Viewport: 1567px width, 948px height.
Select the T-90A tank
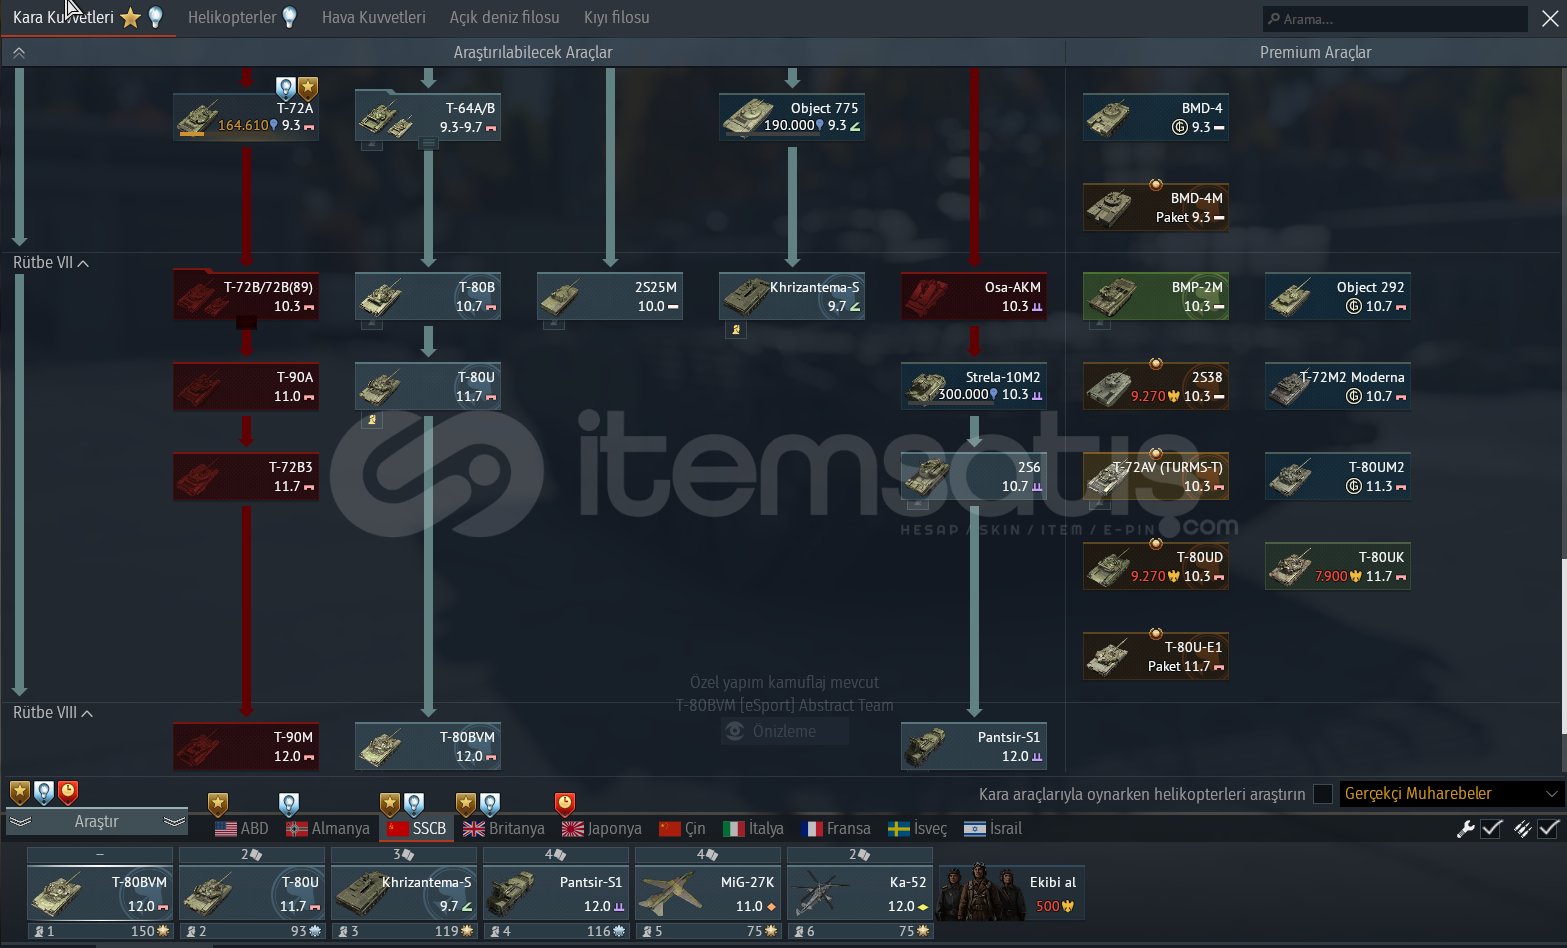(x=246, y=386)
